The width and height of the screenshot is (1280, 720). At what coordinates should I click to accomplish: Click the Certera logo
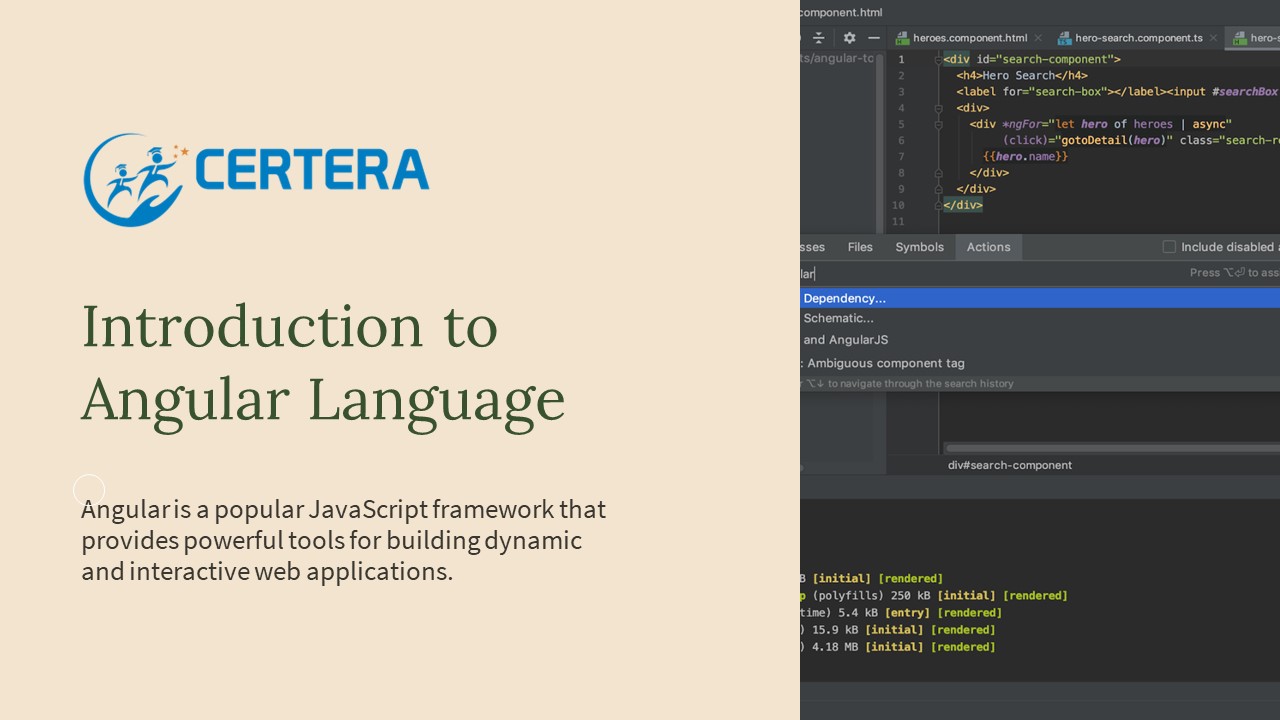(x=256, y=180)
